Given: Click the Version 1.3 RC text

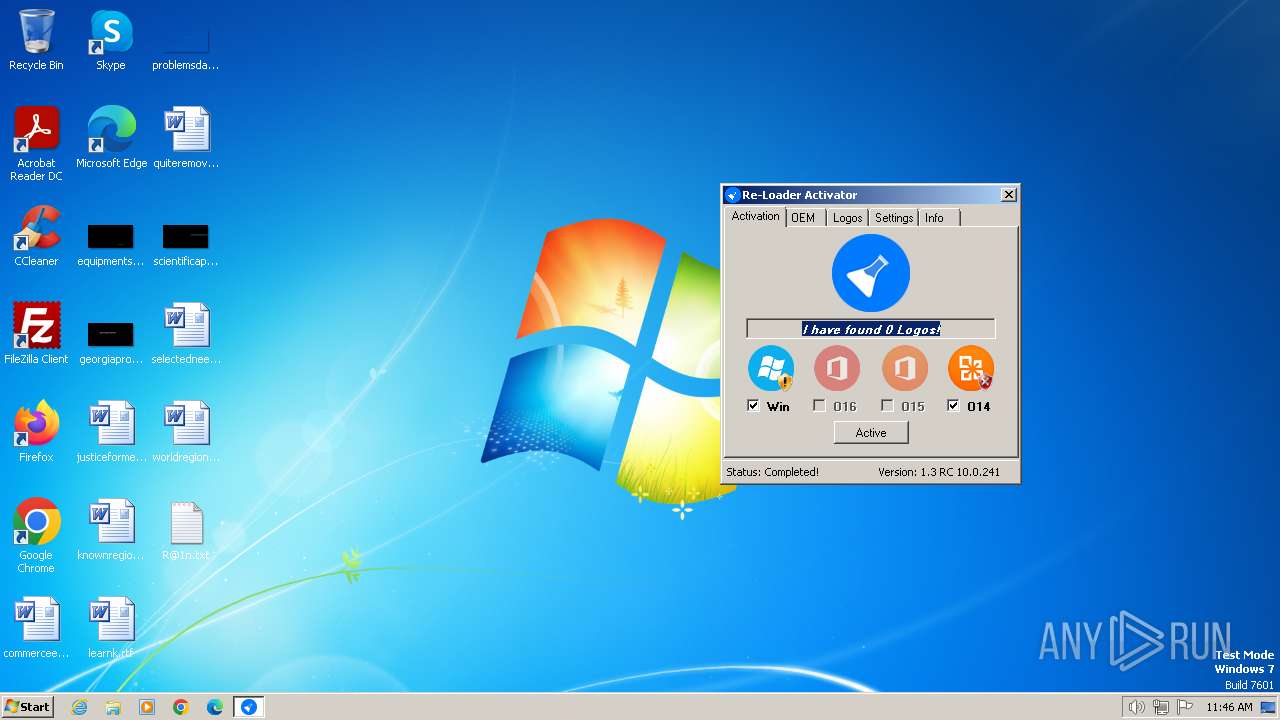Looking at the screenshot, I should pos(939,472).
